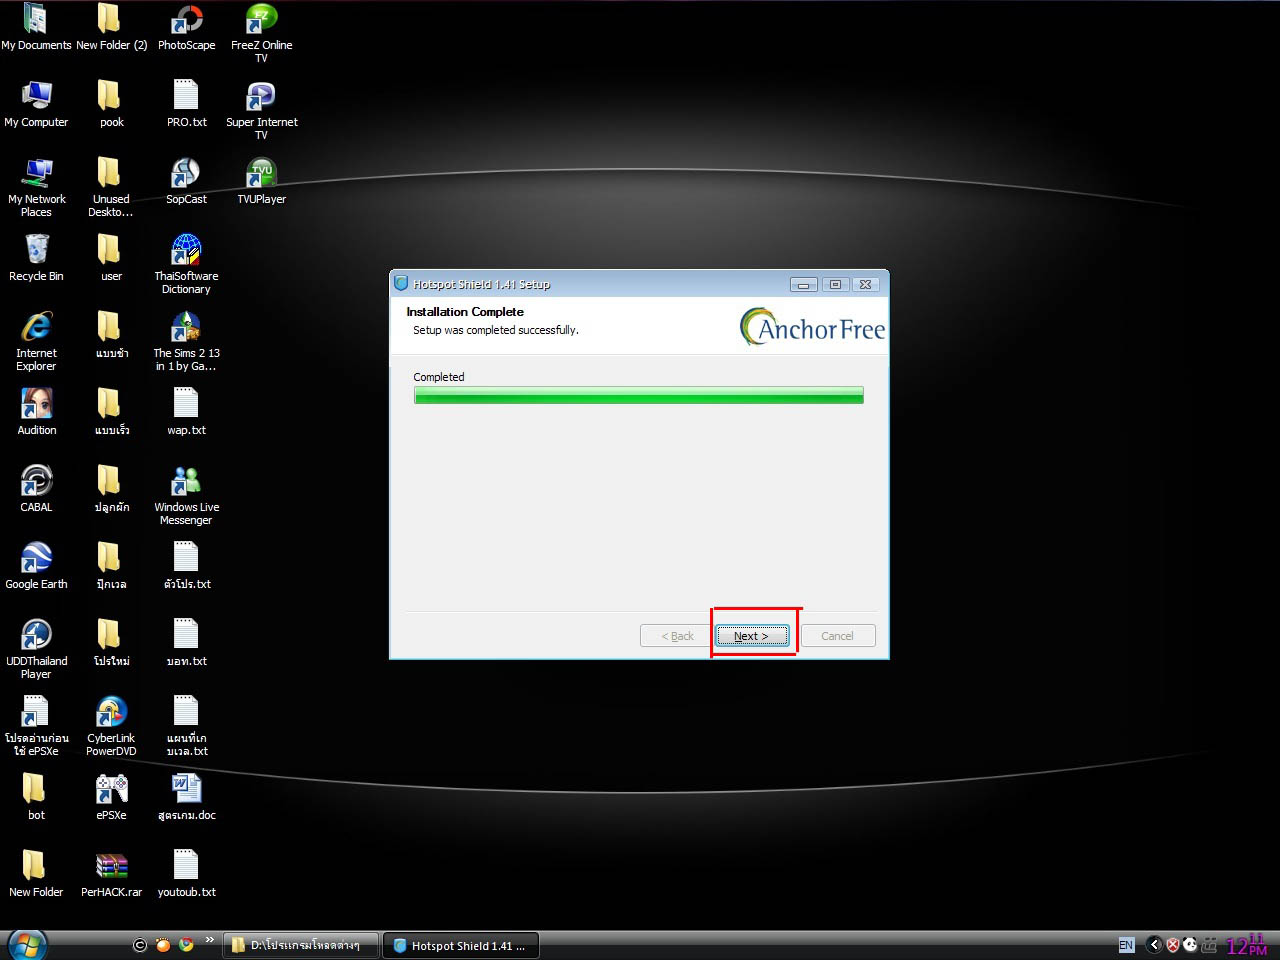Select the user folder
Viewport: 1280px width, 960px height.
111,258
